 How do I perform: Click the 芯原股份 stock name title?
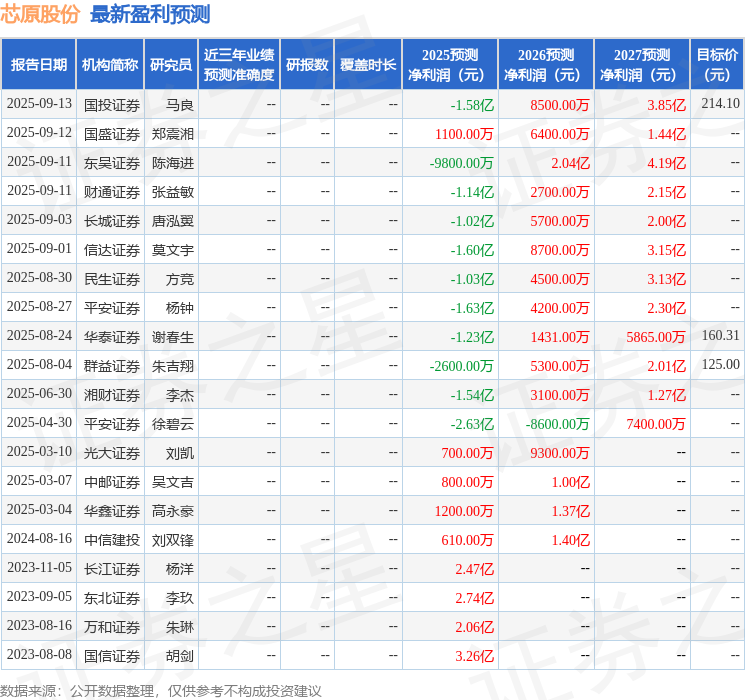click(41, 15)
